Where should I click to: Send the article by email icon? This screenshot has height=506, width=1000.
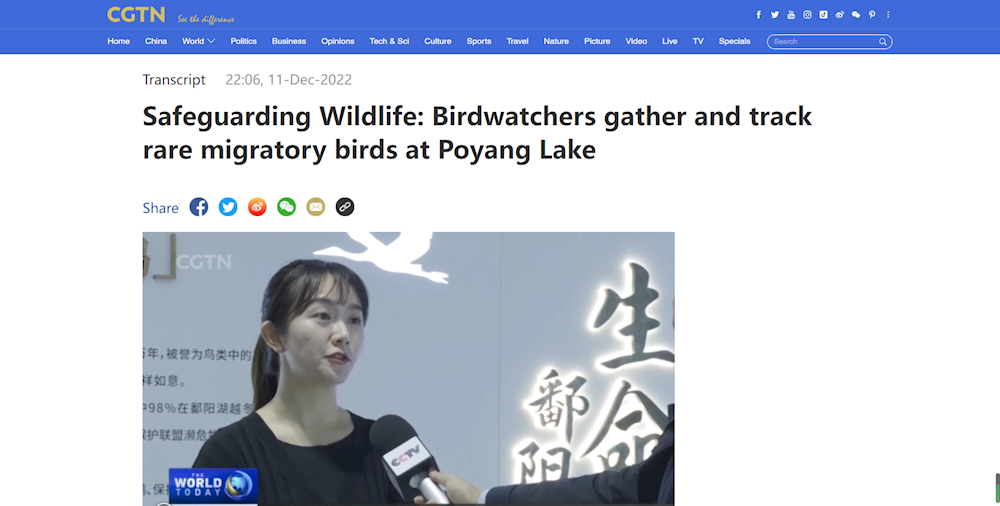click(x=316, y=207)
